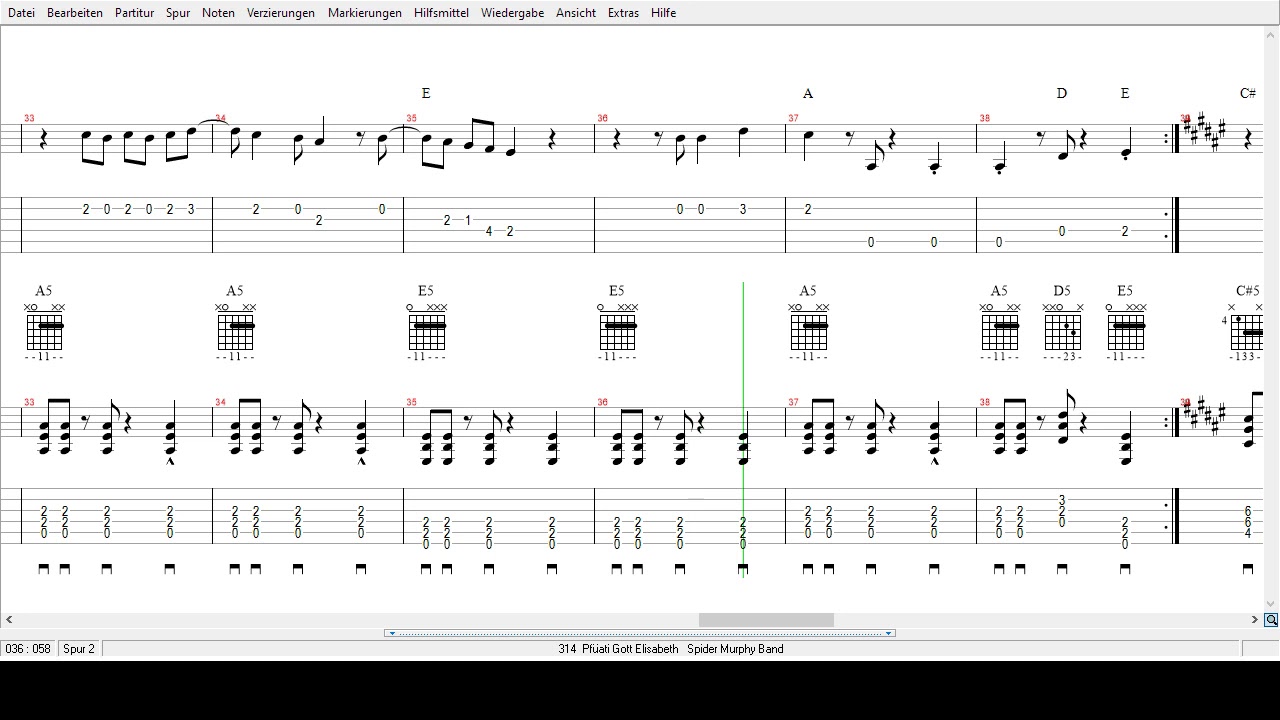Click the 'D' chord label above bar 38

[1062, 93]
